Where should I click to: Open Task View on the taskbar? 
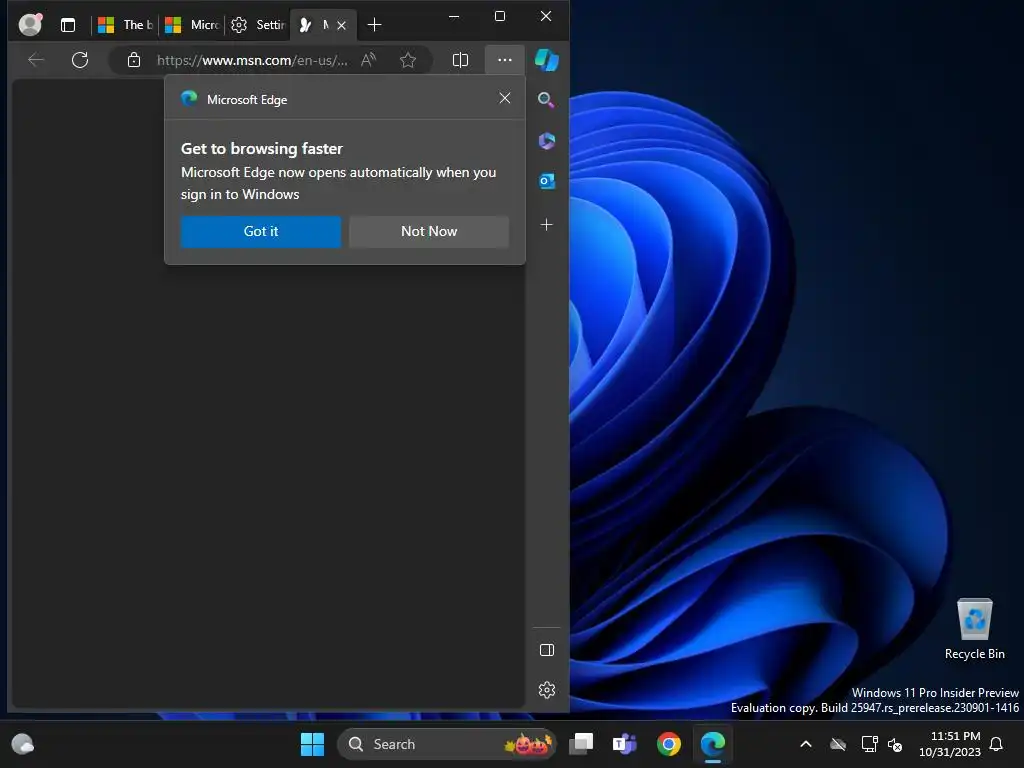tap(581, 744)
